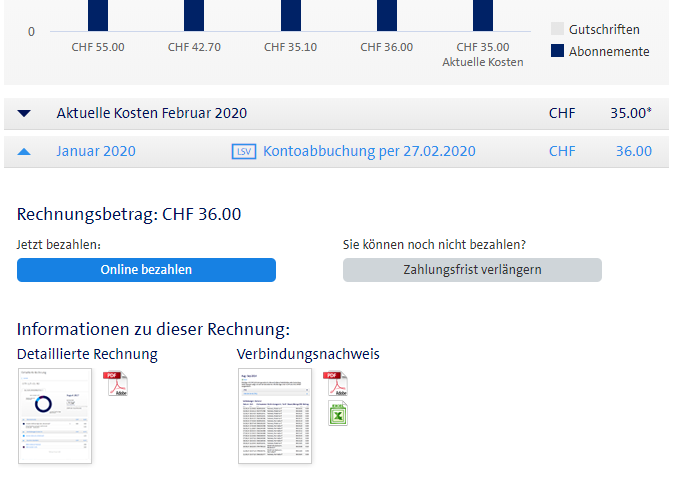Open Detaillierte Rechnung preview thumbnail
Image resolution: width=674 pixels, height=479 pixels.
coord(55,416)
